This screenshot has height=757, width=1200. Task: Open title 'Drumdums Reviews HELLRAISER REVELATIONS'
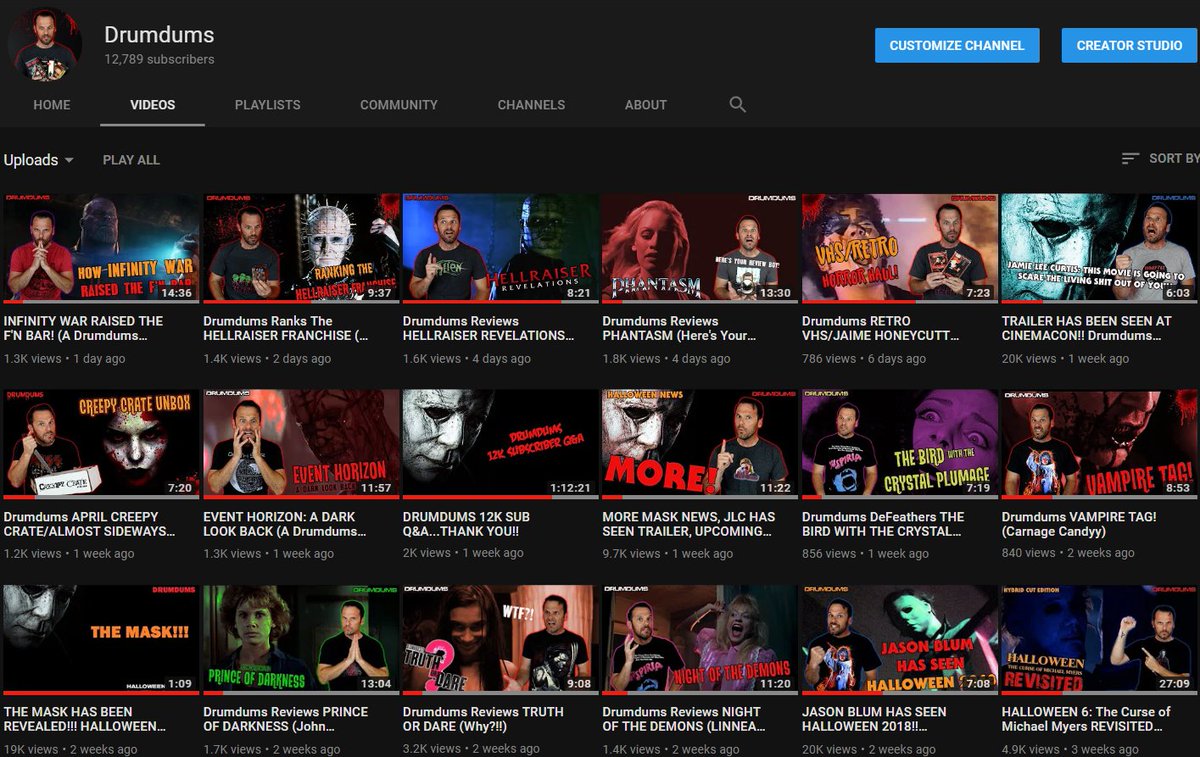489,328
